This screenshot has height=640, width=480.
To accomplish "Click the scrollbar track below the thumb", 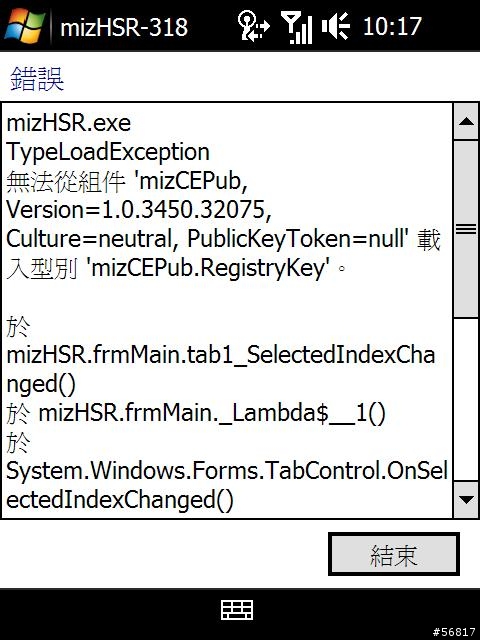I will [466, 399].
